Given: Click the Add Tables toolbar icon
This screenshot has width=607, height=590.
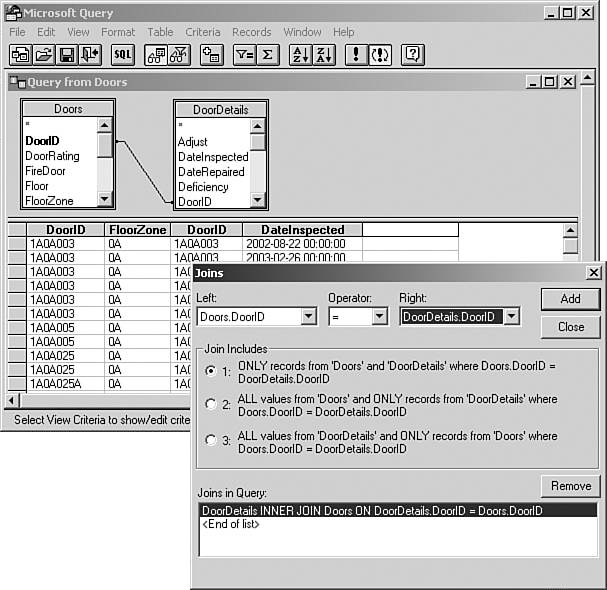Looking at the screenshot, I should [x=212, y=55].
